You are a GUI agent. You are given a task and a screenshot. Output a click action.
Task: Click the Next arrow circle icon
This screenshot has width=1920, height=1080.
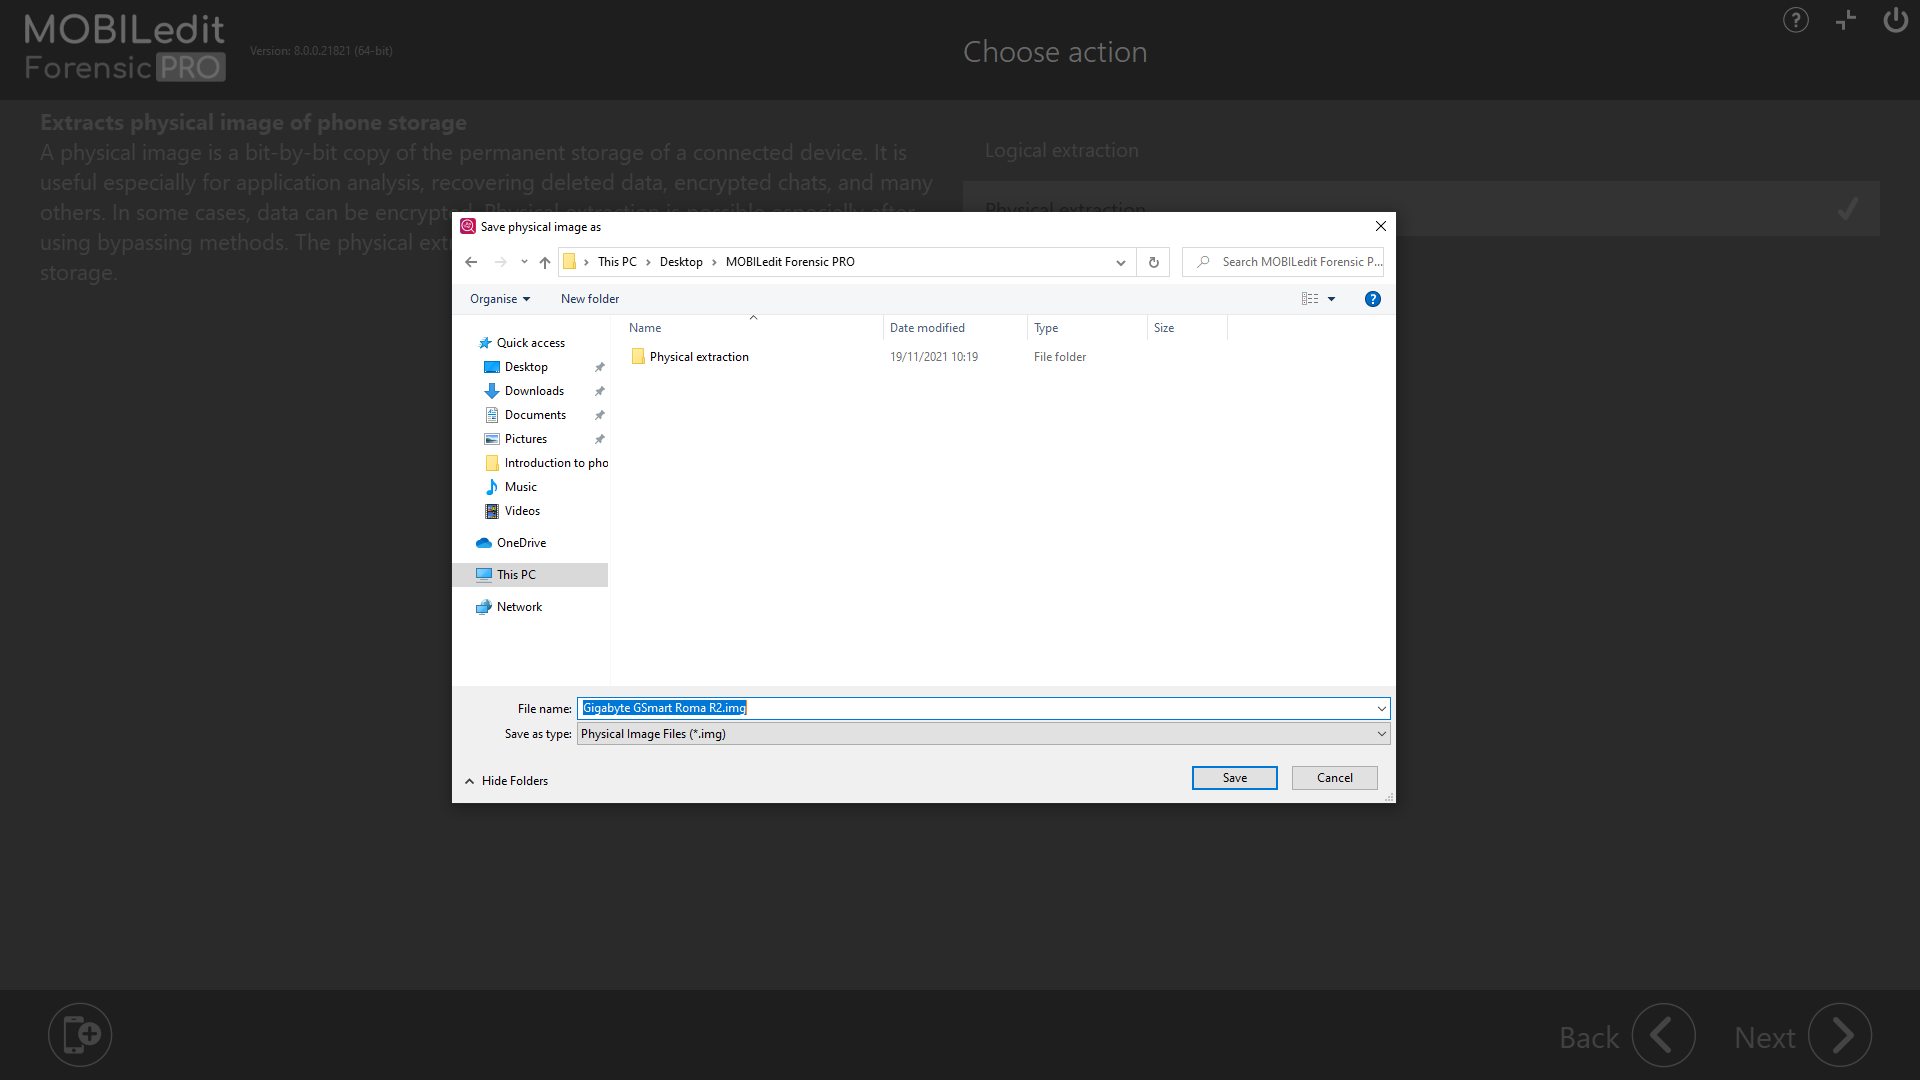[1840, 1035]
